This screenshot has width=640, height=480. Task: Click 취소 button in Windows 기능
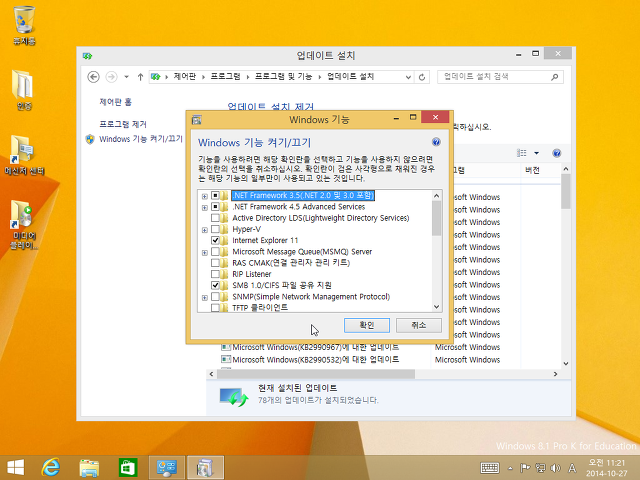[x=419, y=325]
